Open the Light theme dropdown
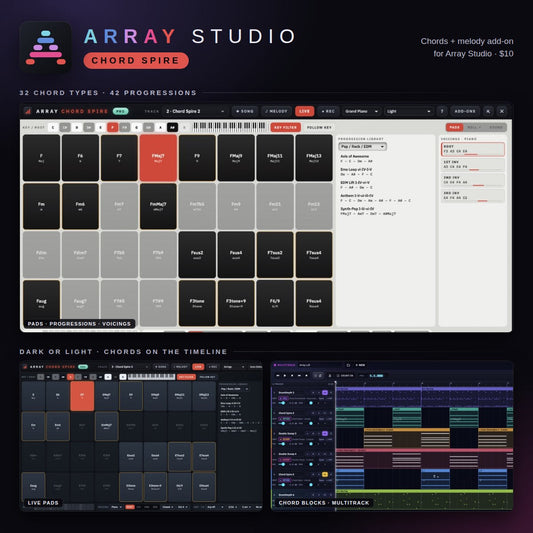The width and height of the screenshot is (533, 533). [409, 111]
